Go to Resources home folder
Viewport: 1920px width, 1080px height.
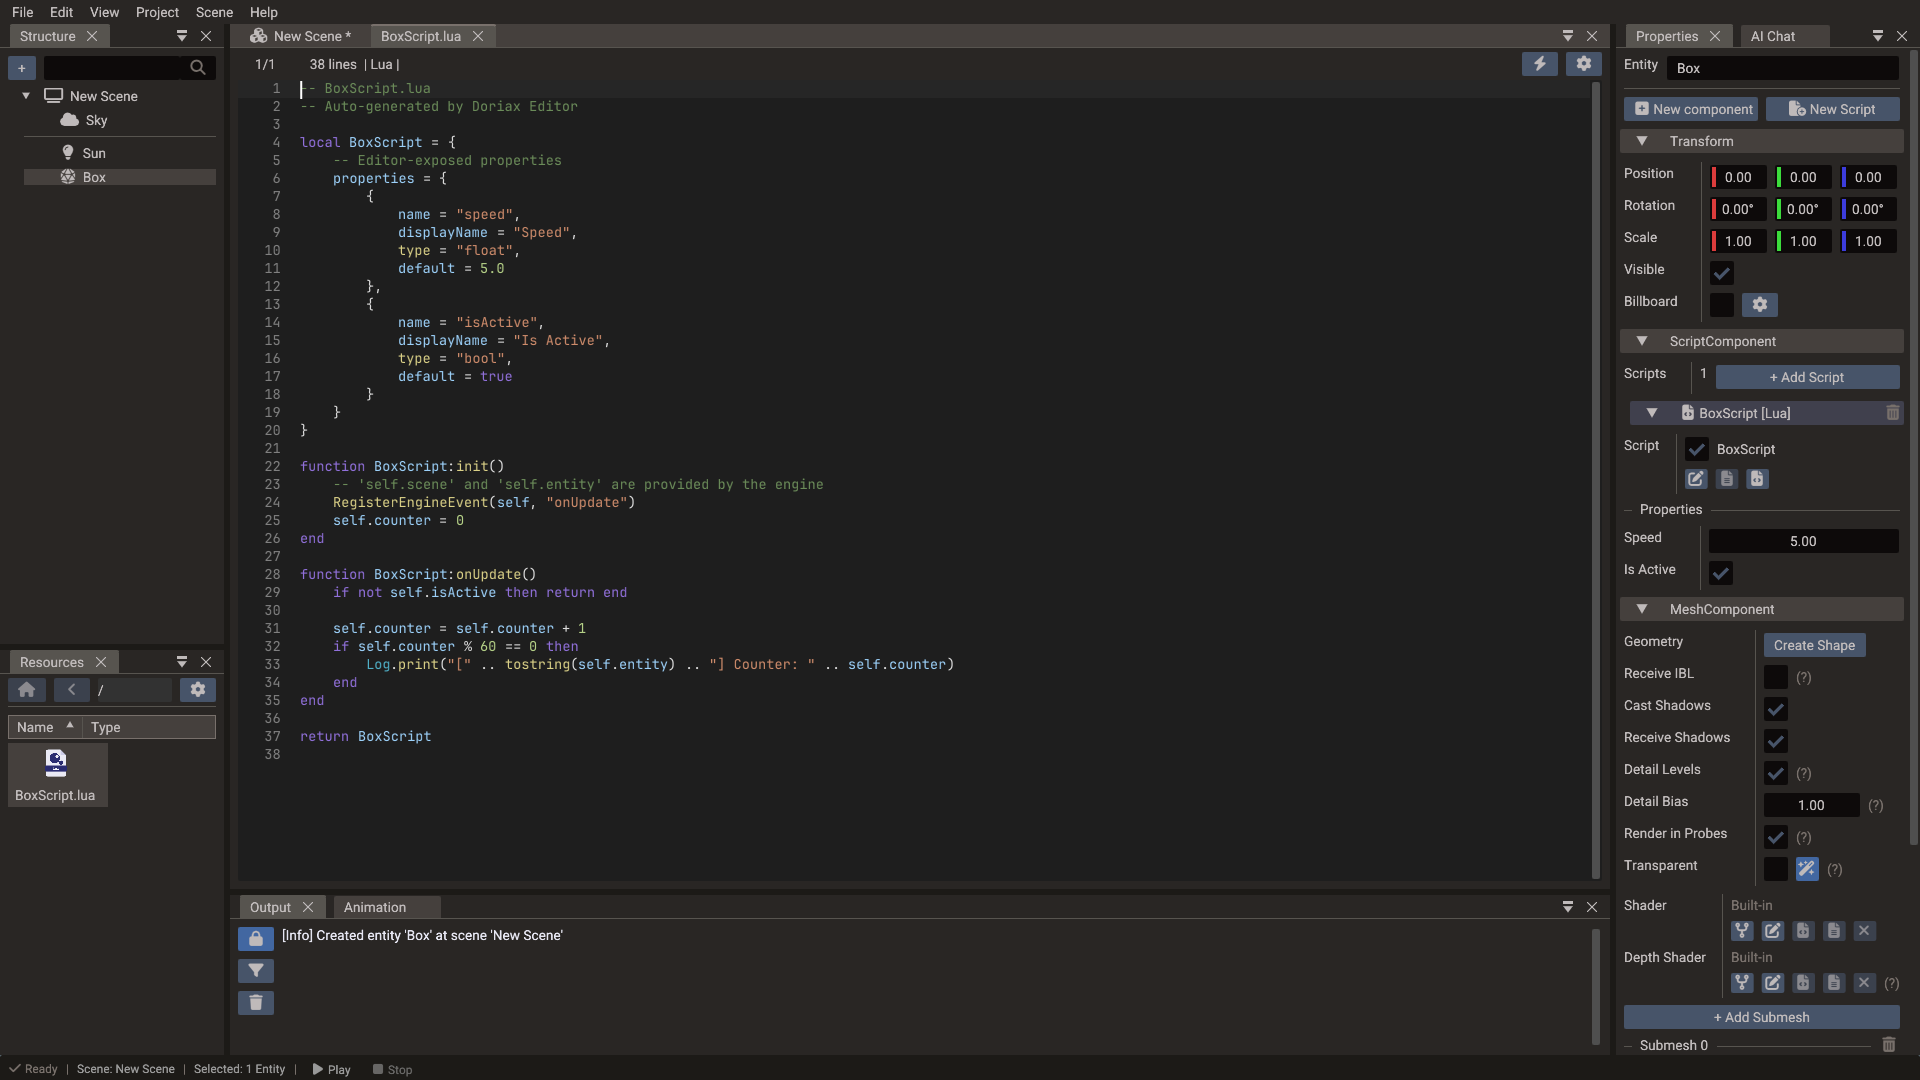(x=27, y=690)
